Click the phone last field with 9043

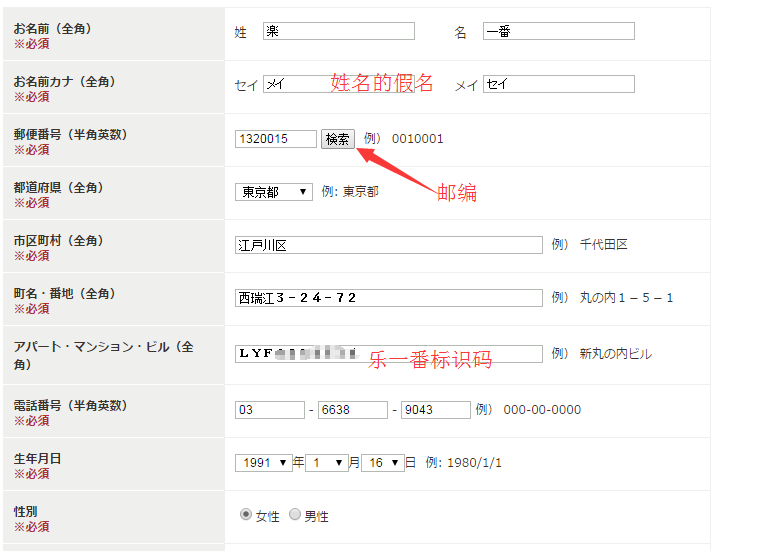[435, 410]
